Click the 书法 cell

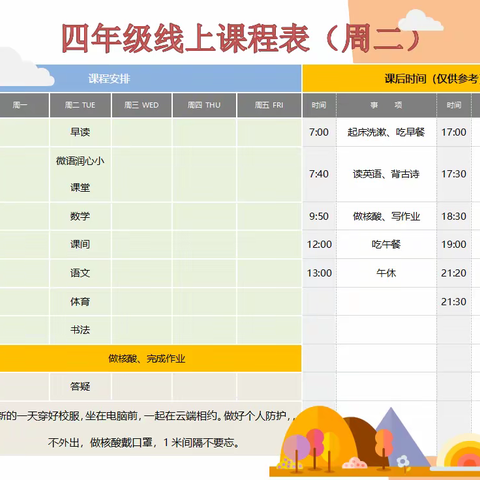tap(80, 330)
